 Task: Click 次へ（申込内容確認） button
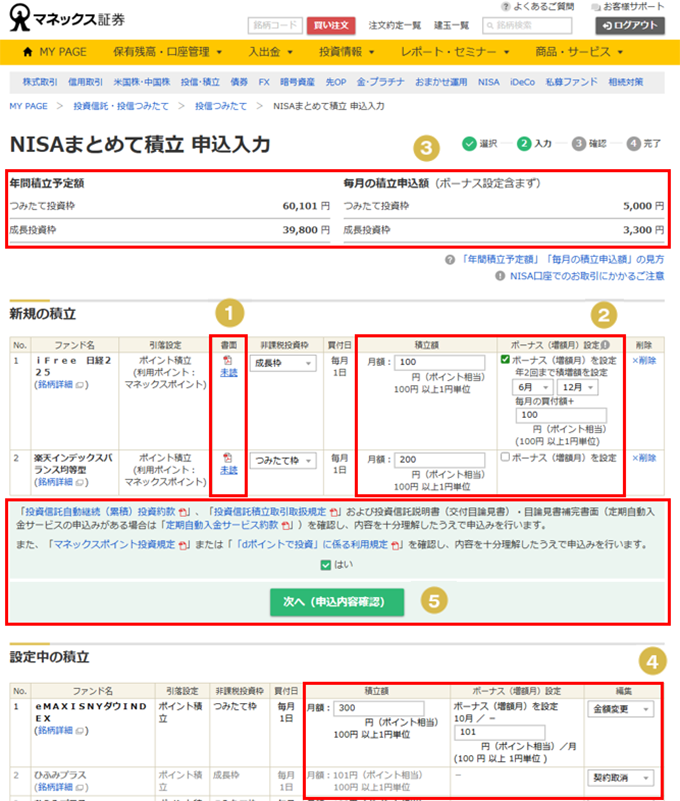(337, 602)
